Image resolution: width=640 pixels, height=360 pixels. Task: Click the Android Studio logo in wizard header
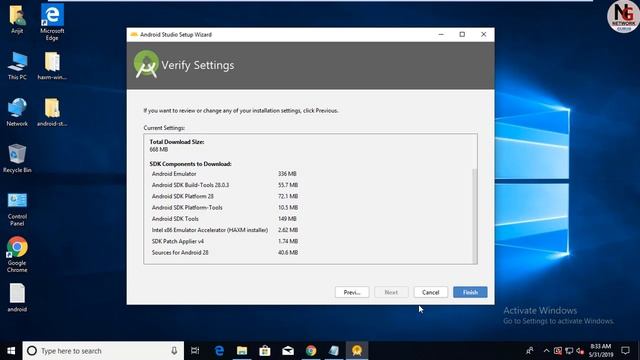click(146, 64)
